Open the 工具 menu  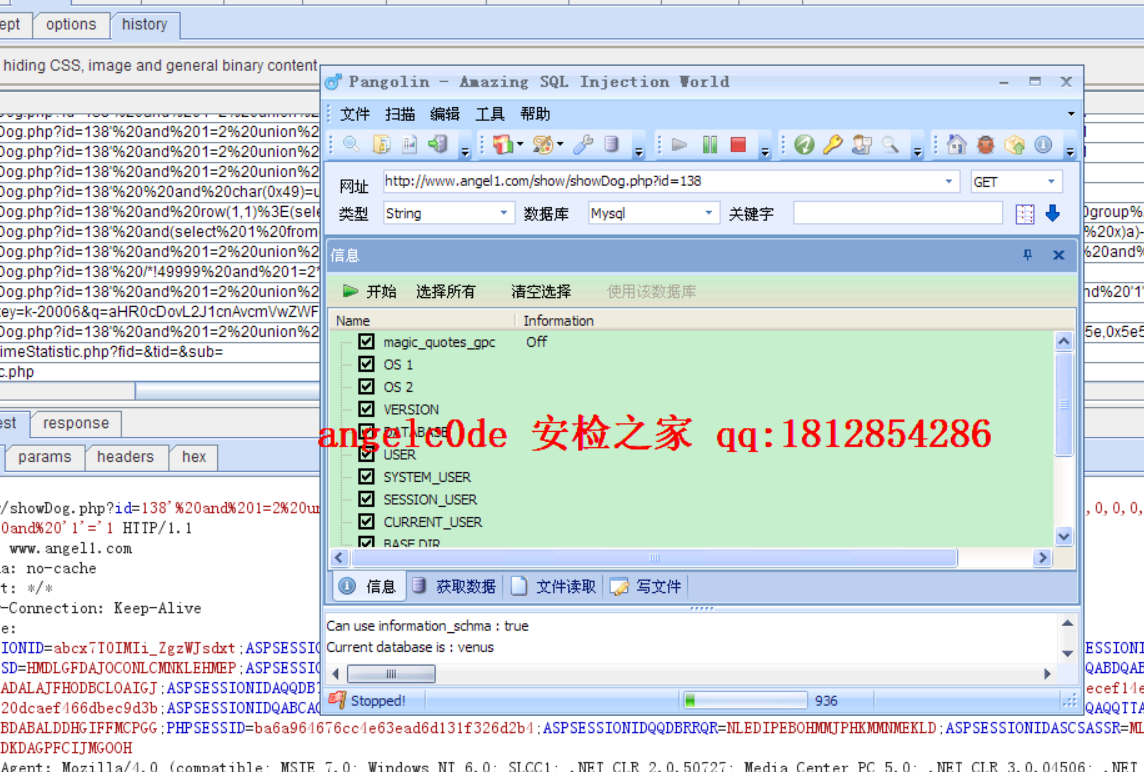[x=490, y=114]
